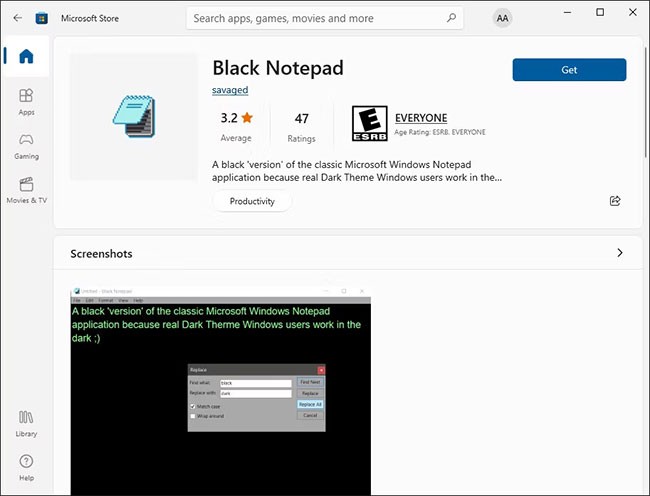
Task: Open Help from the sidebar
Action: tap(26, 466)
